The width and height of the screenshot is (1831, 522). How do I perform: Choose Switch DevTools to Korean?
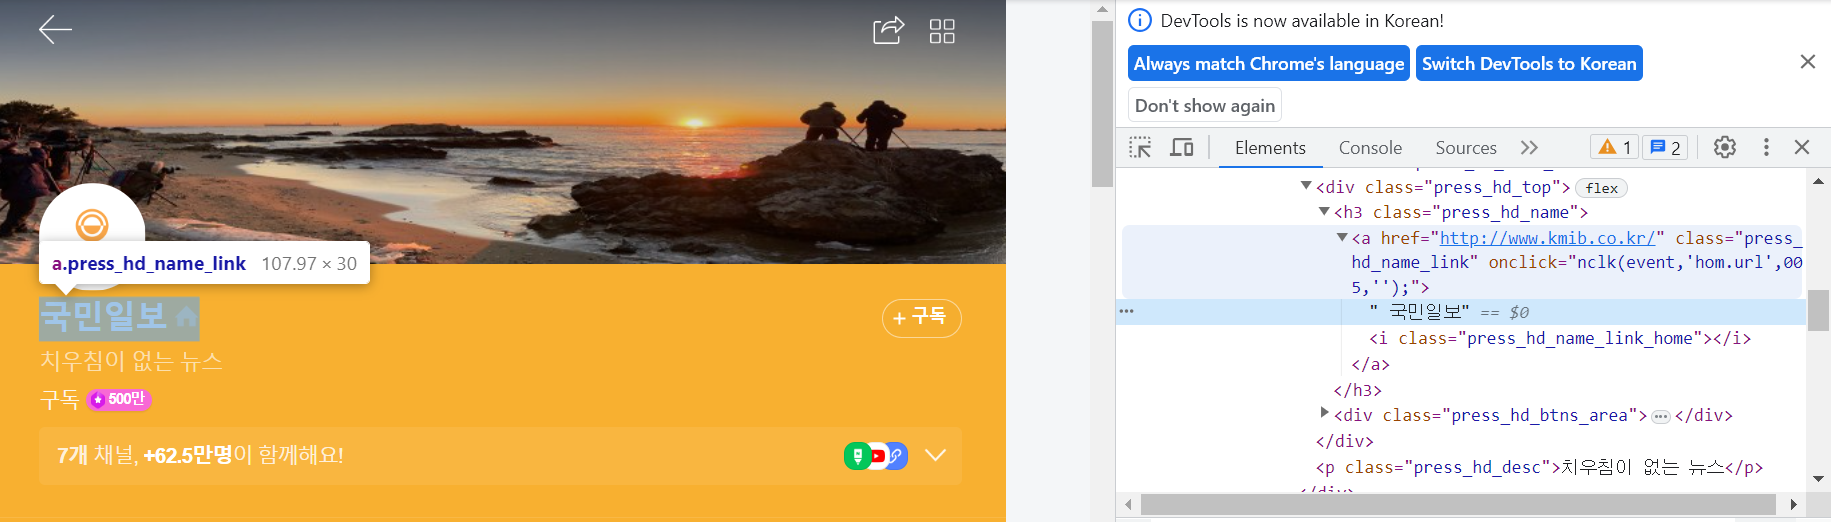(x=1529, y=64)
